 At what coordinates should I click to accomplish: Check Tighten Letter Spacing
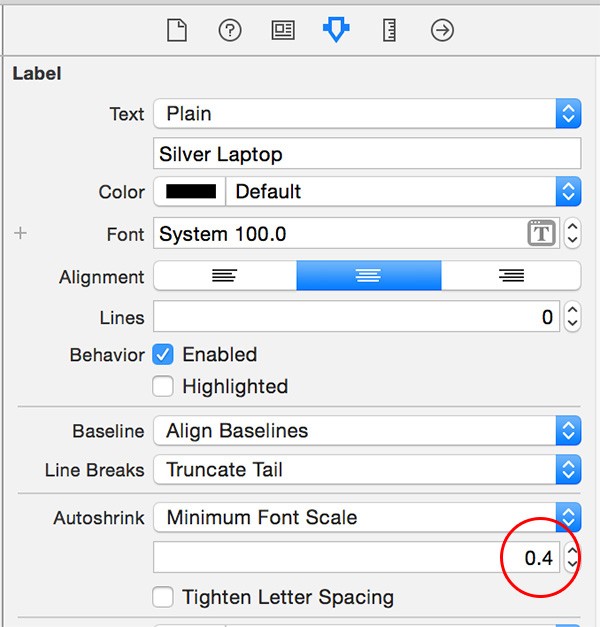[163, 597]
